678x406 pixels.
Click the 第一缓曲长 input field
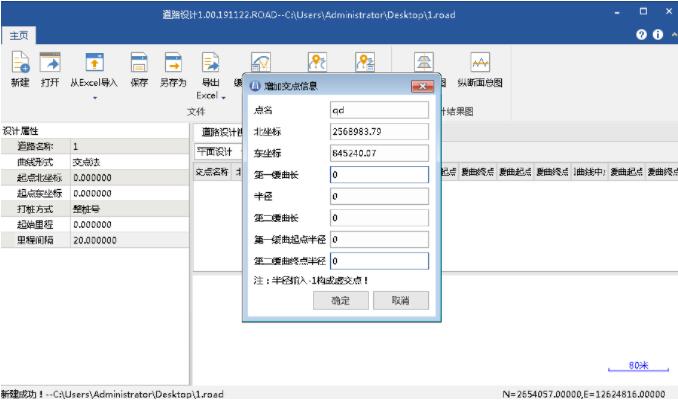[379, 175]
